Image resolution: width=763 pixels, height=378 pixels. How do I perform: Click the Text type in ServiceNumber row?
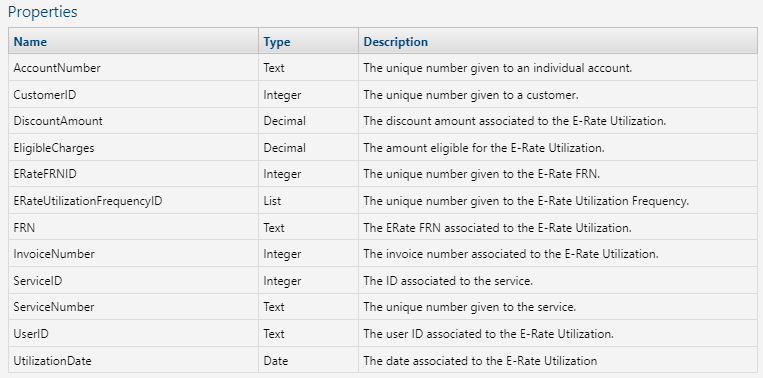pos(274,307)
